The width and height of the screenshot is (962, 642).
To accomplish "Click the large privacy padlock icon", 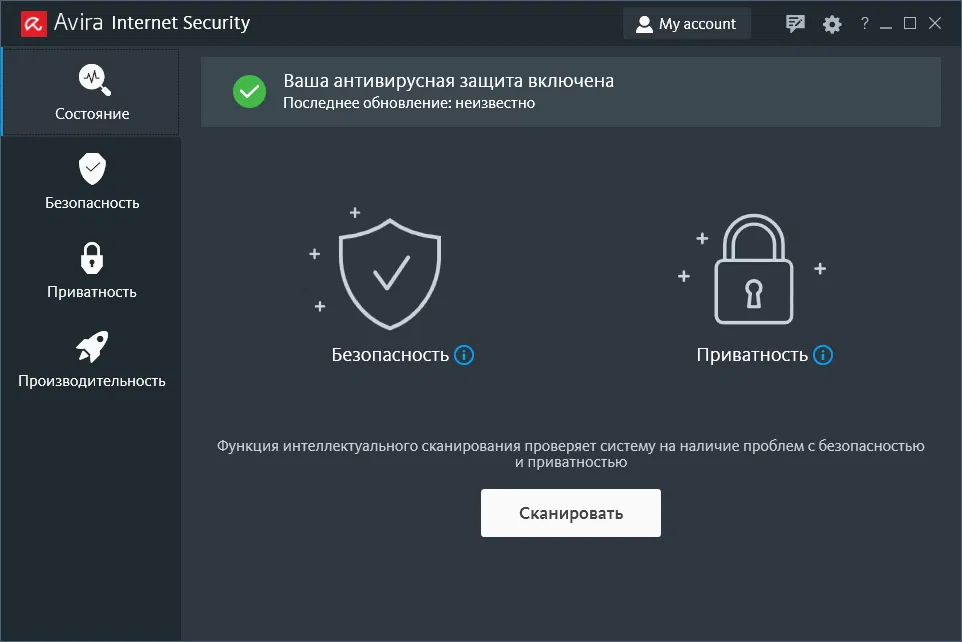I will click(753, 272).
